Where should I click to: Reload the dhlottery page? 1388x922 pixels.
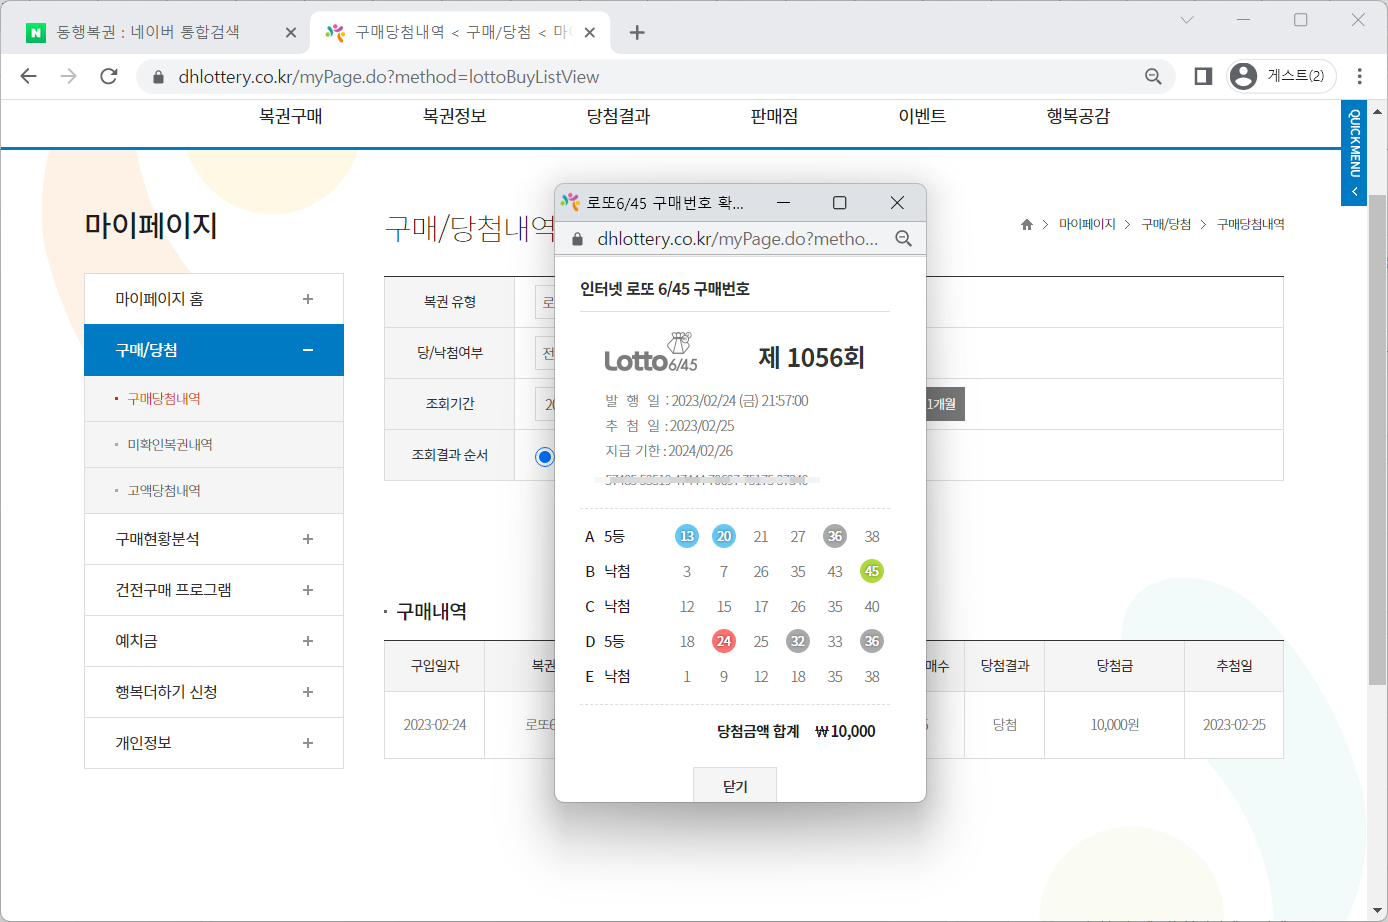[109, 76]
